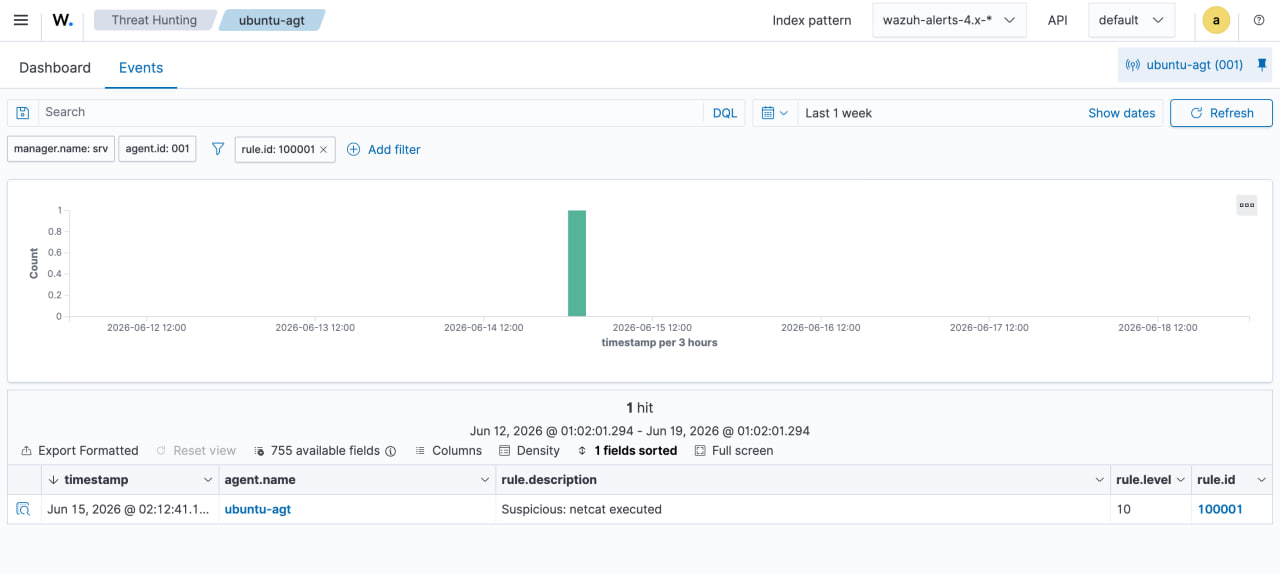Click the agent.id: 001 filter pill
The width and height of the screenshot is (1280, 574).
click(157, 149)
